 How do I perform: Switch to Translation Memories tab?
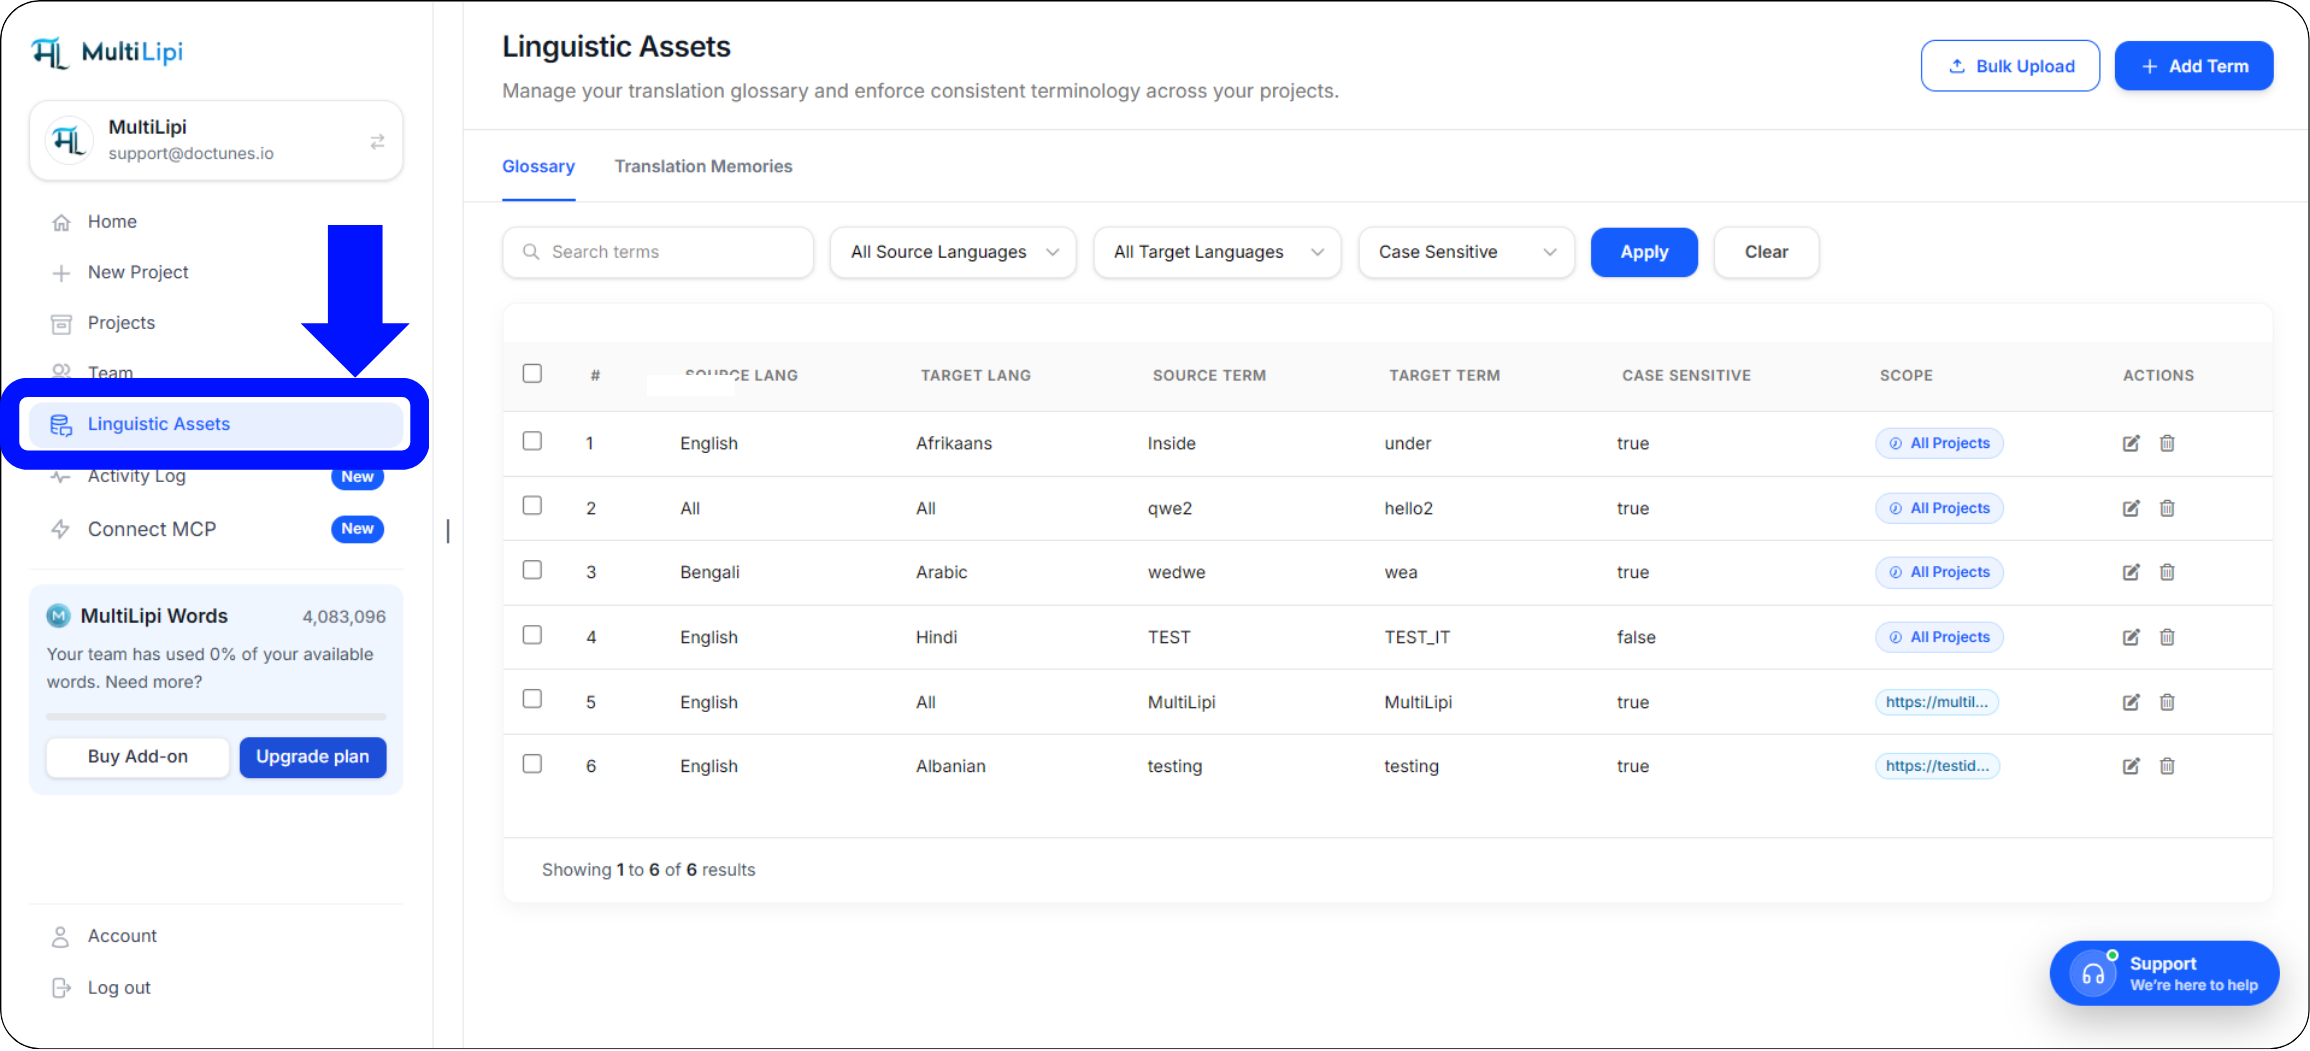[703, 166]
